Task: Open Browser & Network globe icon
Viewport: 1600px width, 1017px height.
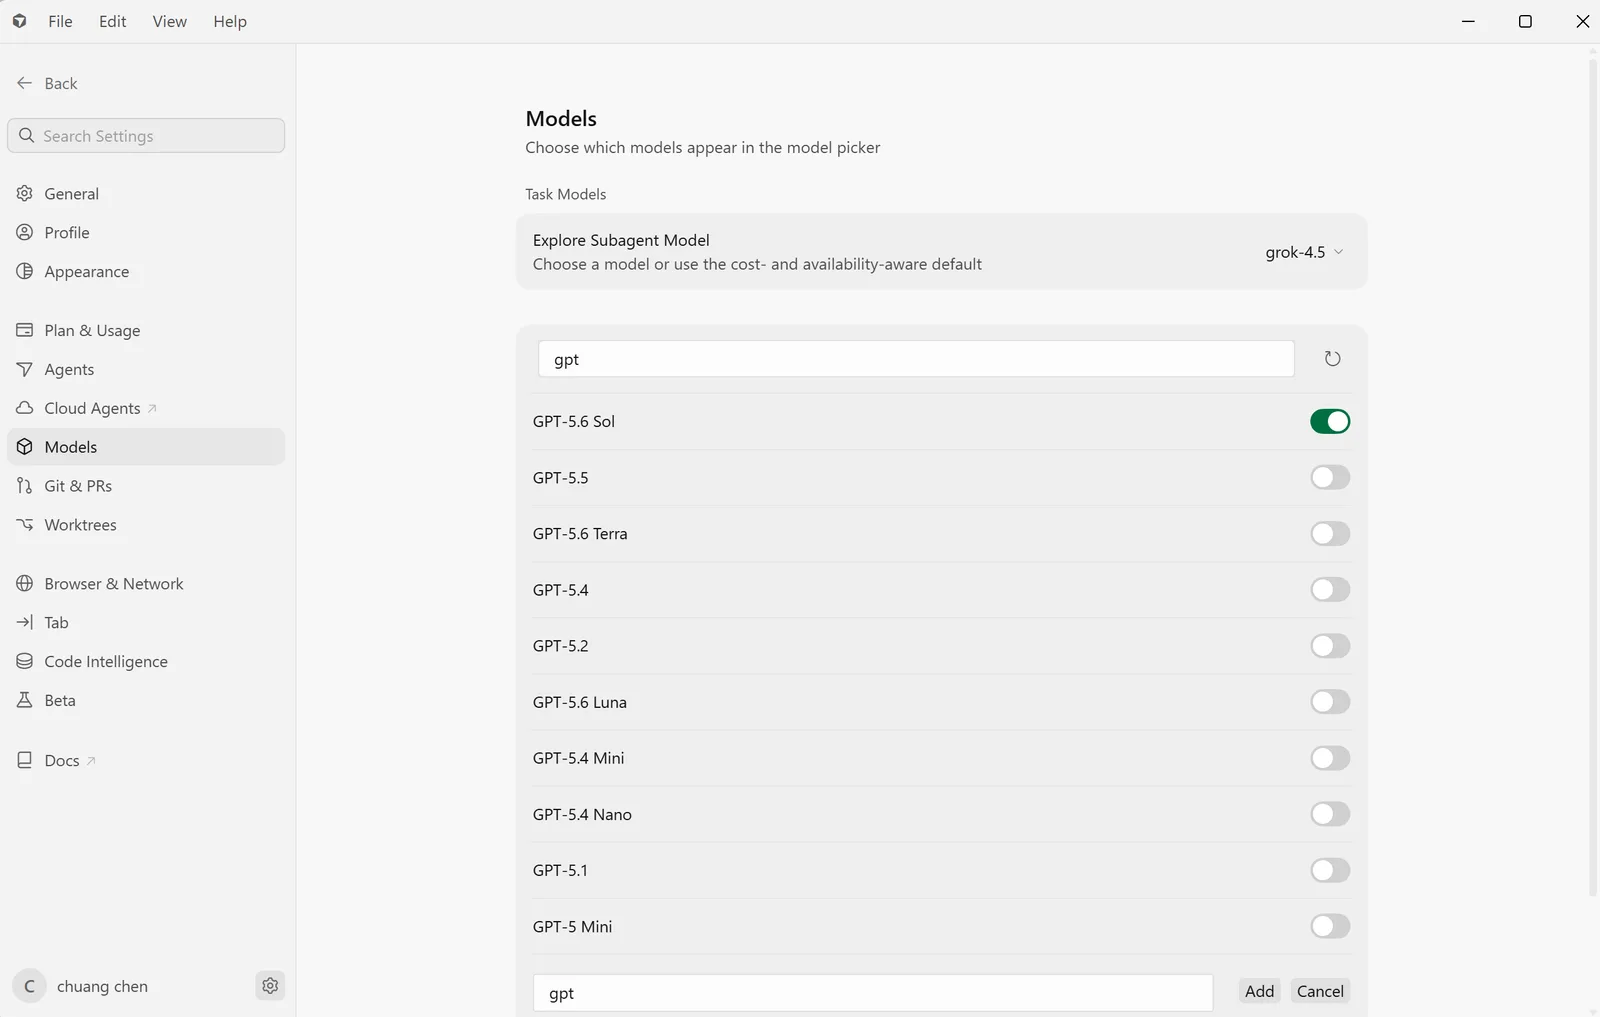Action: (25, 583)
